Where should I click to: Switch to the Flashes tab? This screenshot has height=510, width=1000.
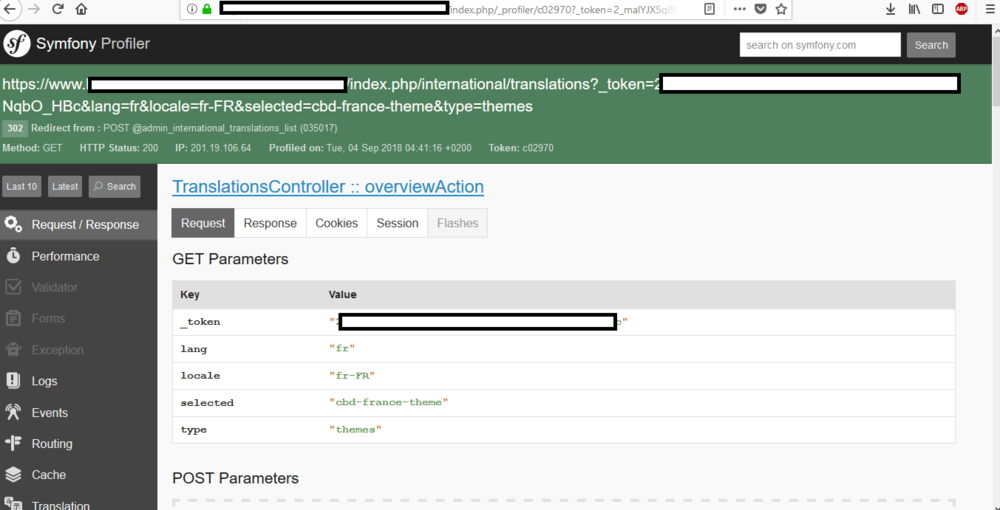(457, 223)
